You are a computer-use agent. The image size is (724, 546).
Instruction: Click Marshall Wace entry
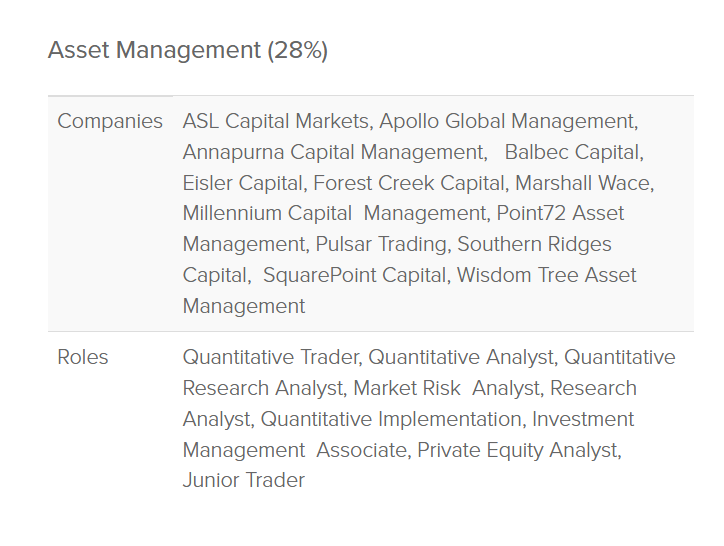[582, 183]
